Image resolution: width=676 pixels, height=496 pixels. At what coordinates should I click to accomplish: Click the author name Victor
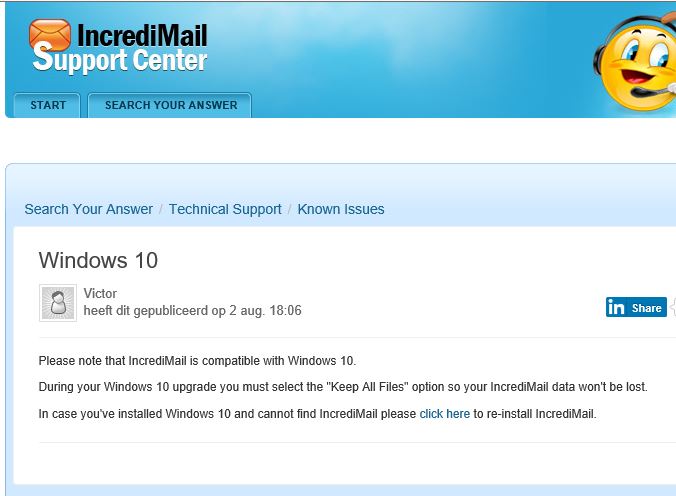tap(100, 293)
